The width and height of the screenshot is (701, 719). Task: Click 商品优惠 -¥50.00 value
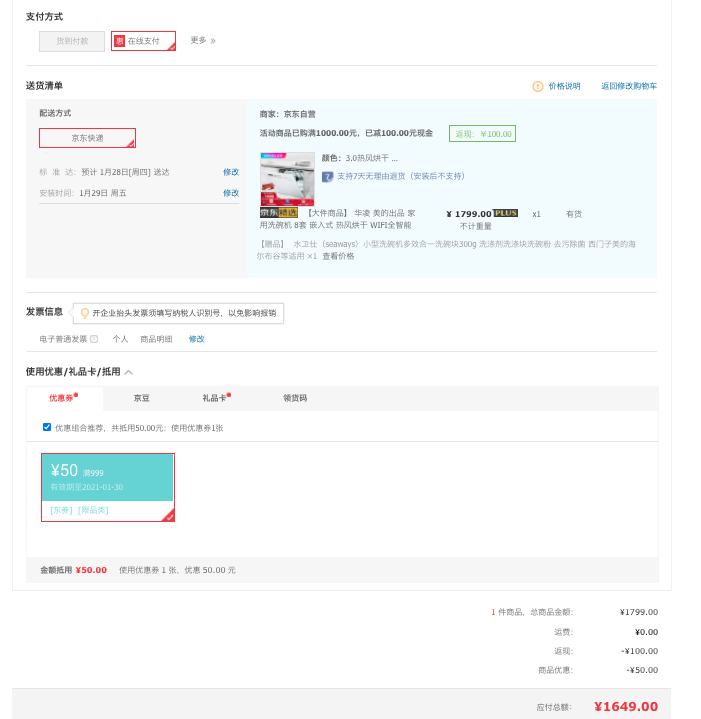[642, 670]
